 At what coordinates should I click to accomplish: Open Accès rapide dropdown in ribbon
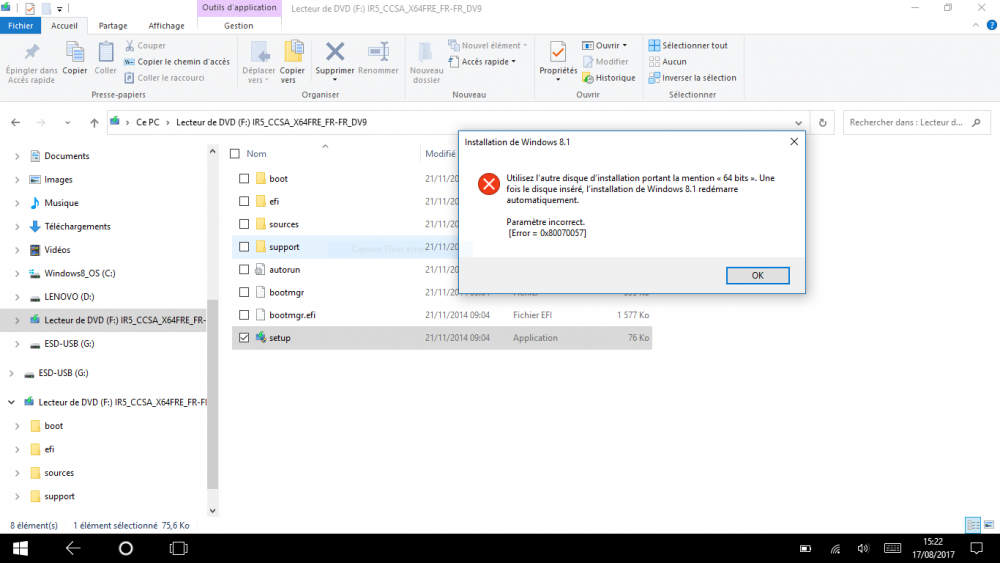pos(482,62)
